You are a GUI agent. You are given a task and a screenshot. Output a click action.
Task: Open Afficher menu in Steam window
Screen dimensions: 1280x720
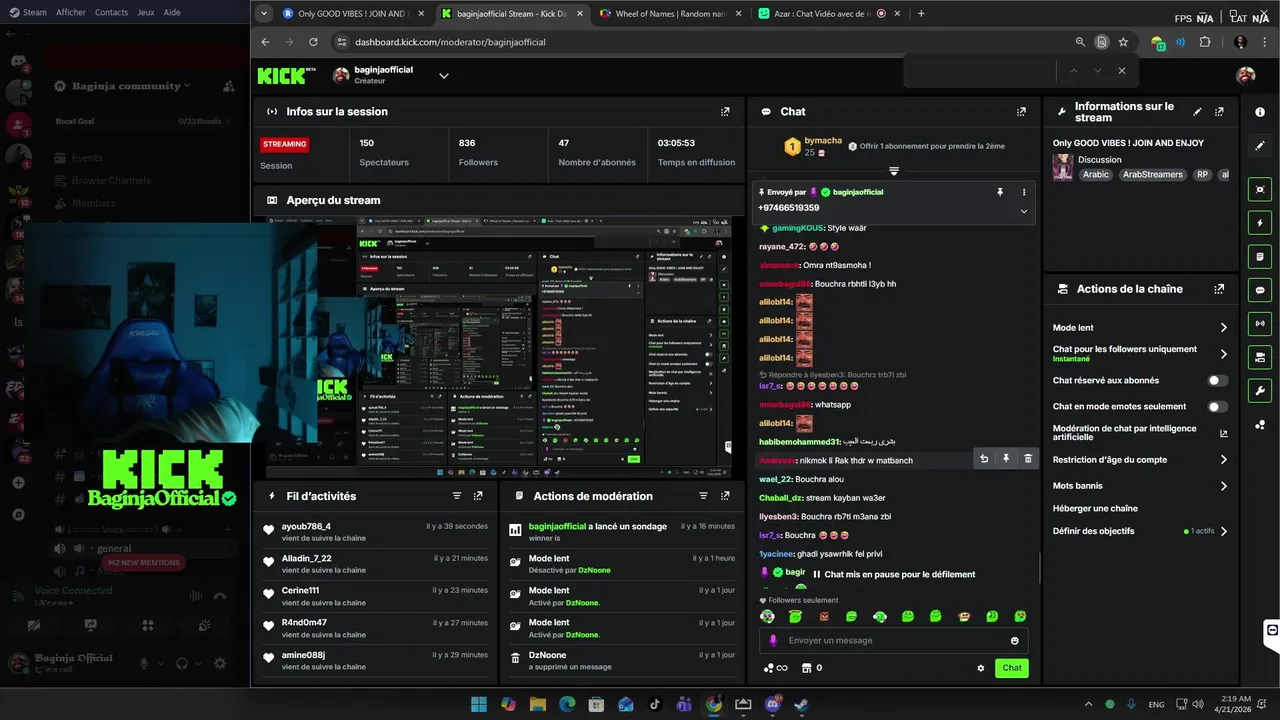71,12
